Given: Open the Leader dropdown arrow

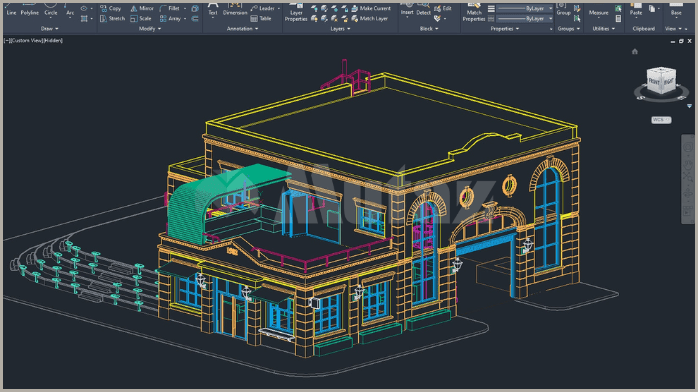Looking at the screenshot, I should click(279, 8).
